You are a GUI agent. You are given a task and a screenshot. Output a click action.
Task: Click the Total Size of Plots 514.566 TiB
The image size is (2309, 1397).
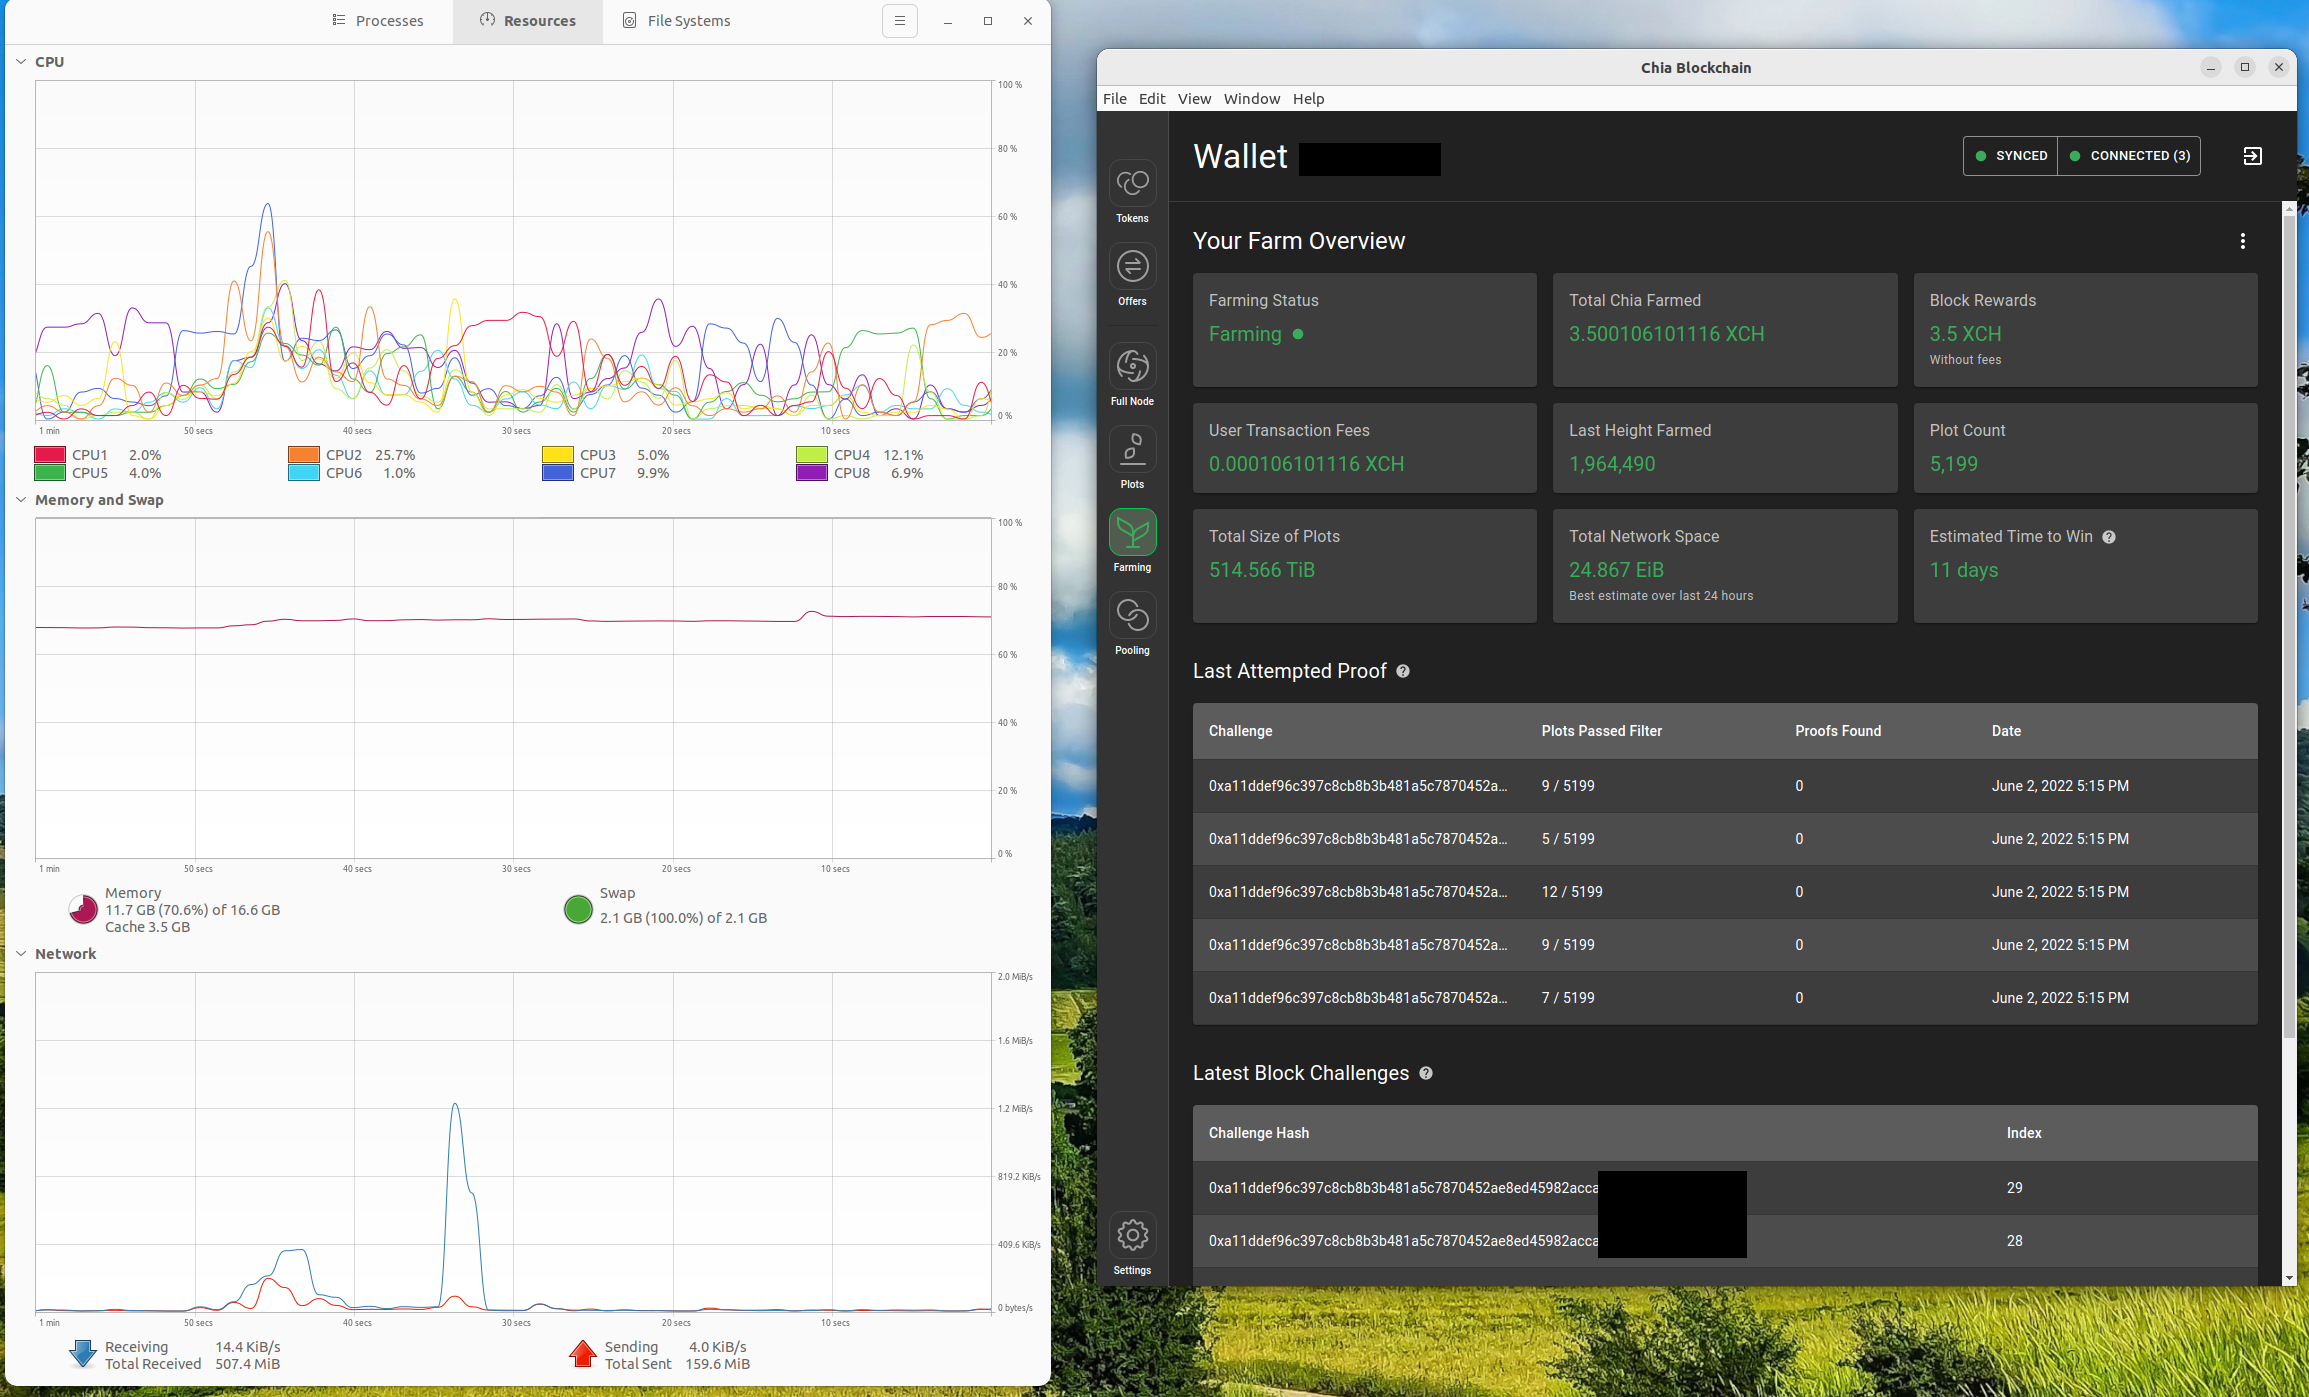pos(1261,570)
